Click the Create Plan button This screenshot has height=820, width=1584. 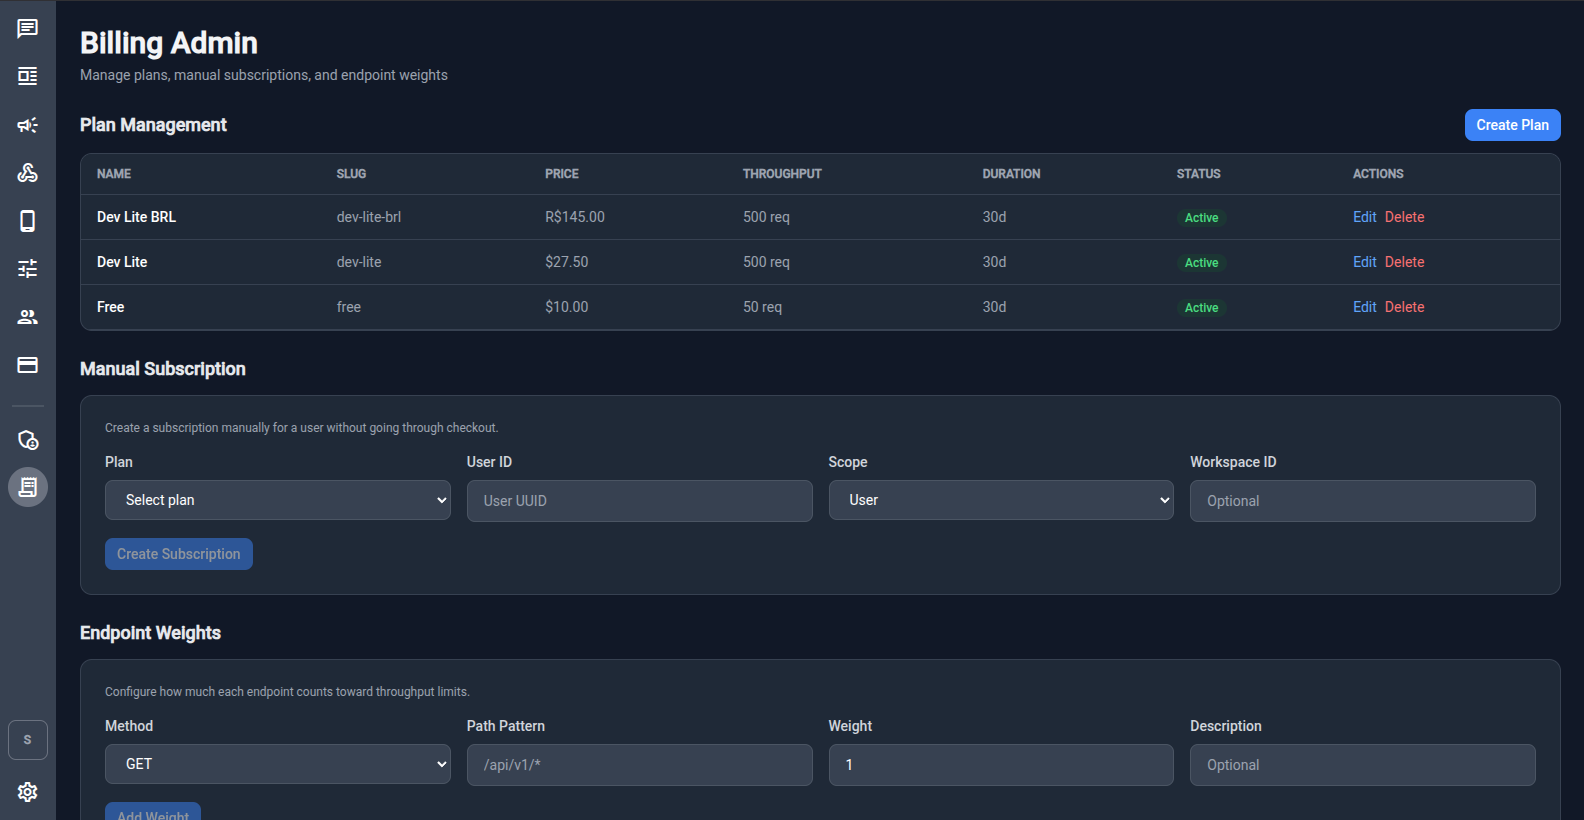click(1512, 125)
